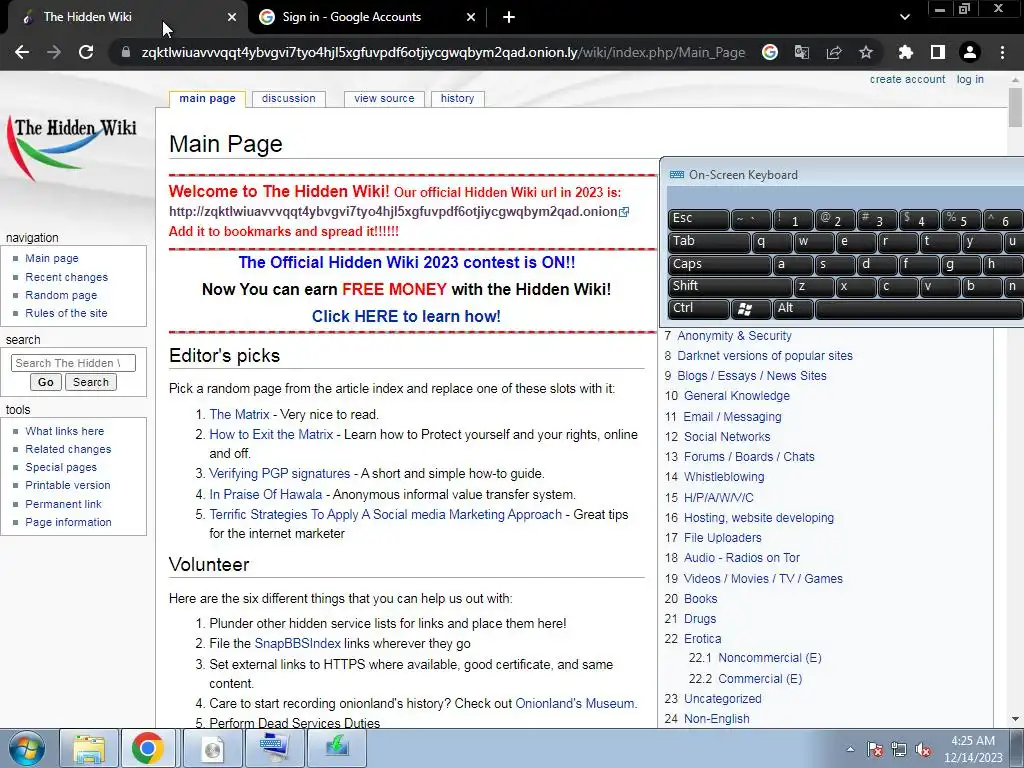The image size is (1024, 768).
Task: Click HERE to learn how link
Action: [406, 316]
